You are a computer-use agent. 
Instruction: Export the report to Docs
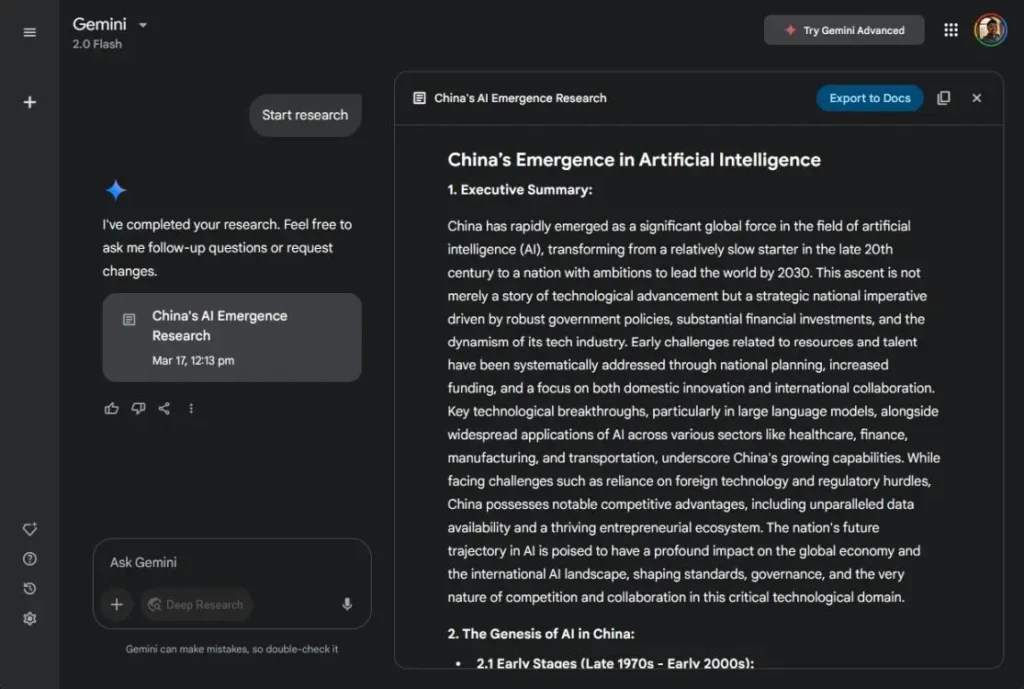[869, 97]
